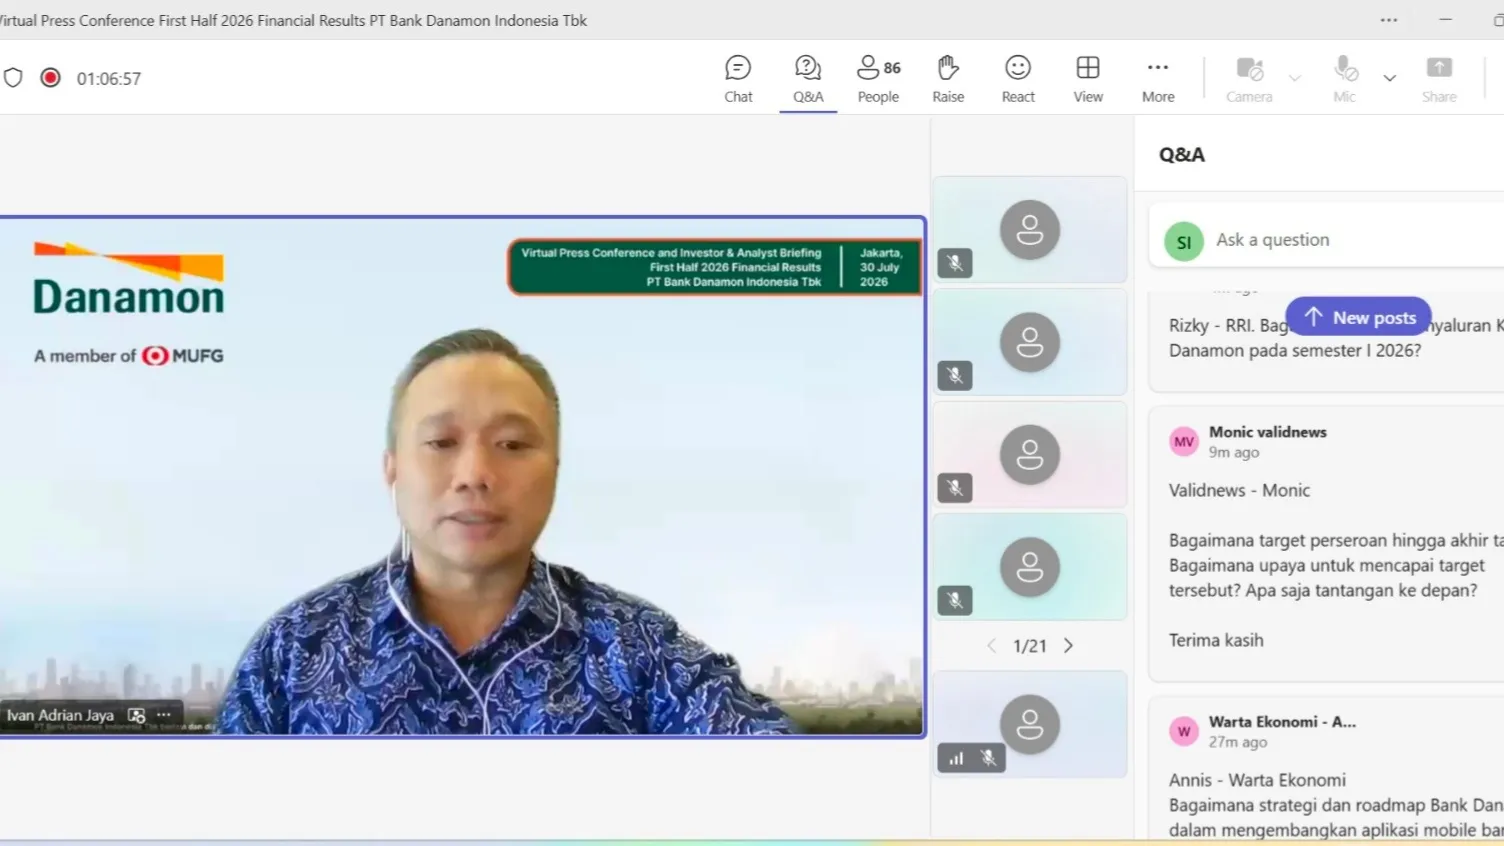Open the People list showing 86

pos(878,79)
